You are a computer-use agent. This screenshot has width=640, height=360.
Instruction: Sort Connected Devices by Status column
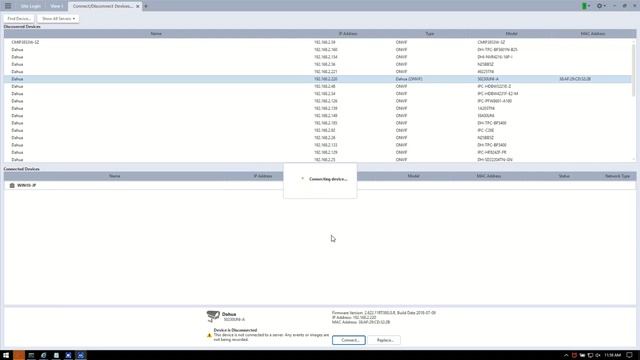click(x=564, y=176)
